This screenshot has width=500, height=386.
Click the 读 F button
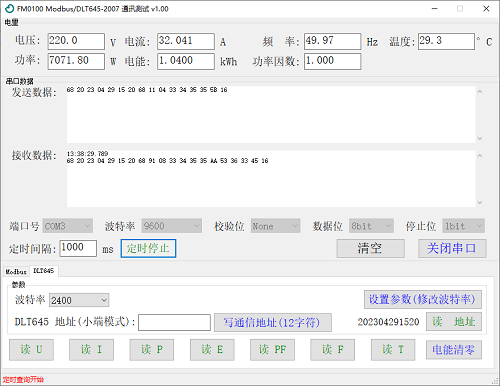click(332, 350)
